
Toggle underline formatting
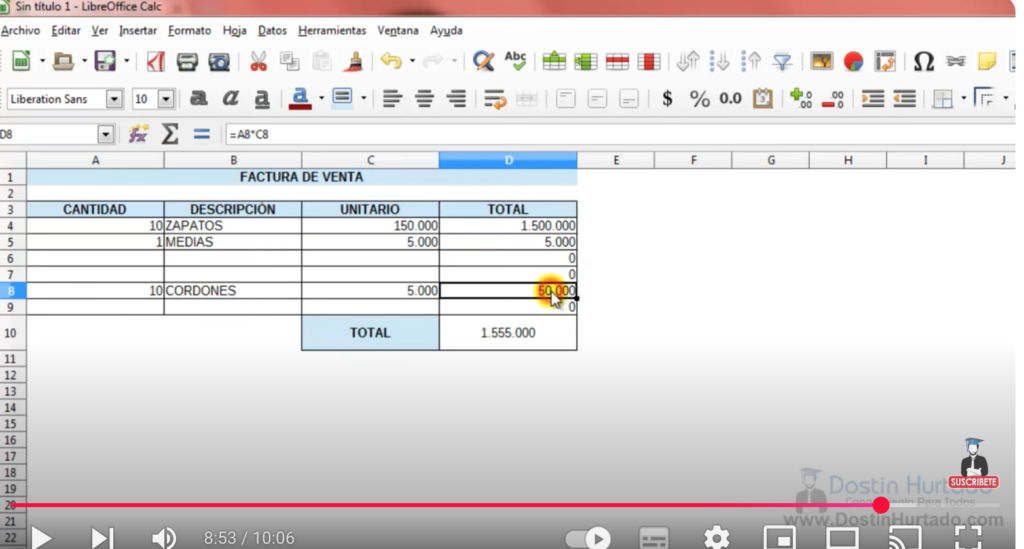coord(262,99)
